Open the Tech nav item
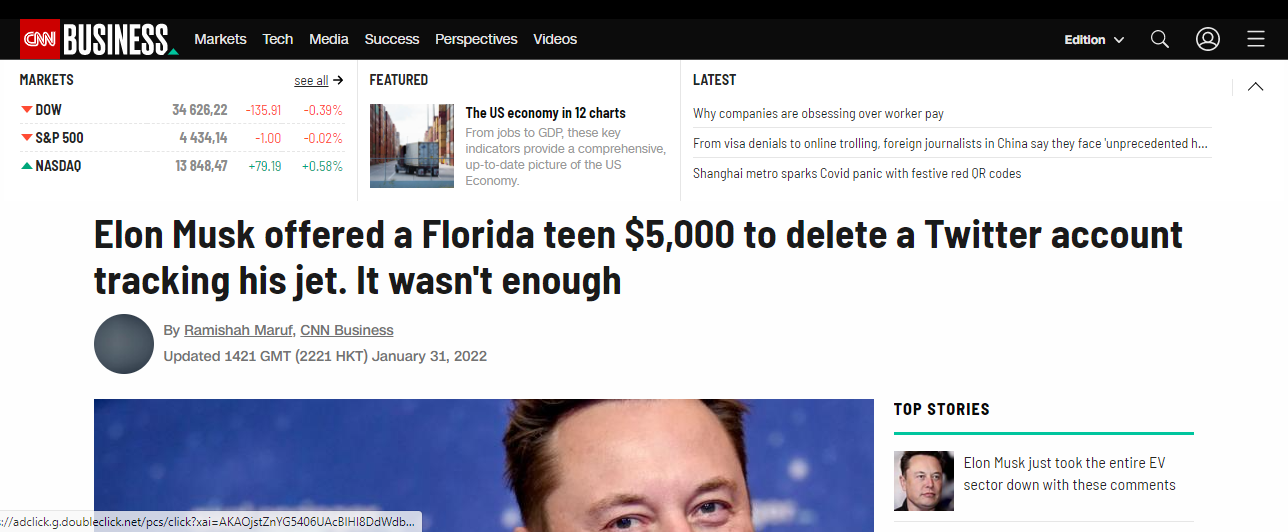Screen dimensions: 1288x532 pos(278,39)
